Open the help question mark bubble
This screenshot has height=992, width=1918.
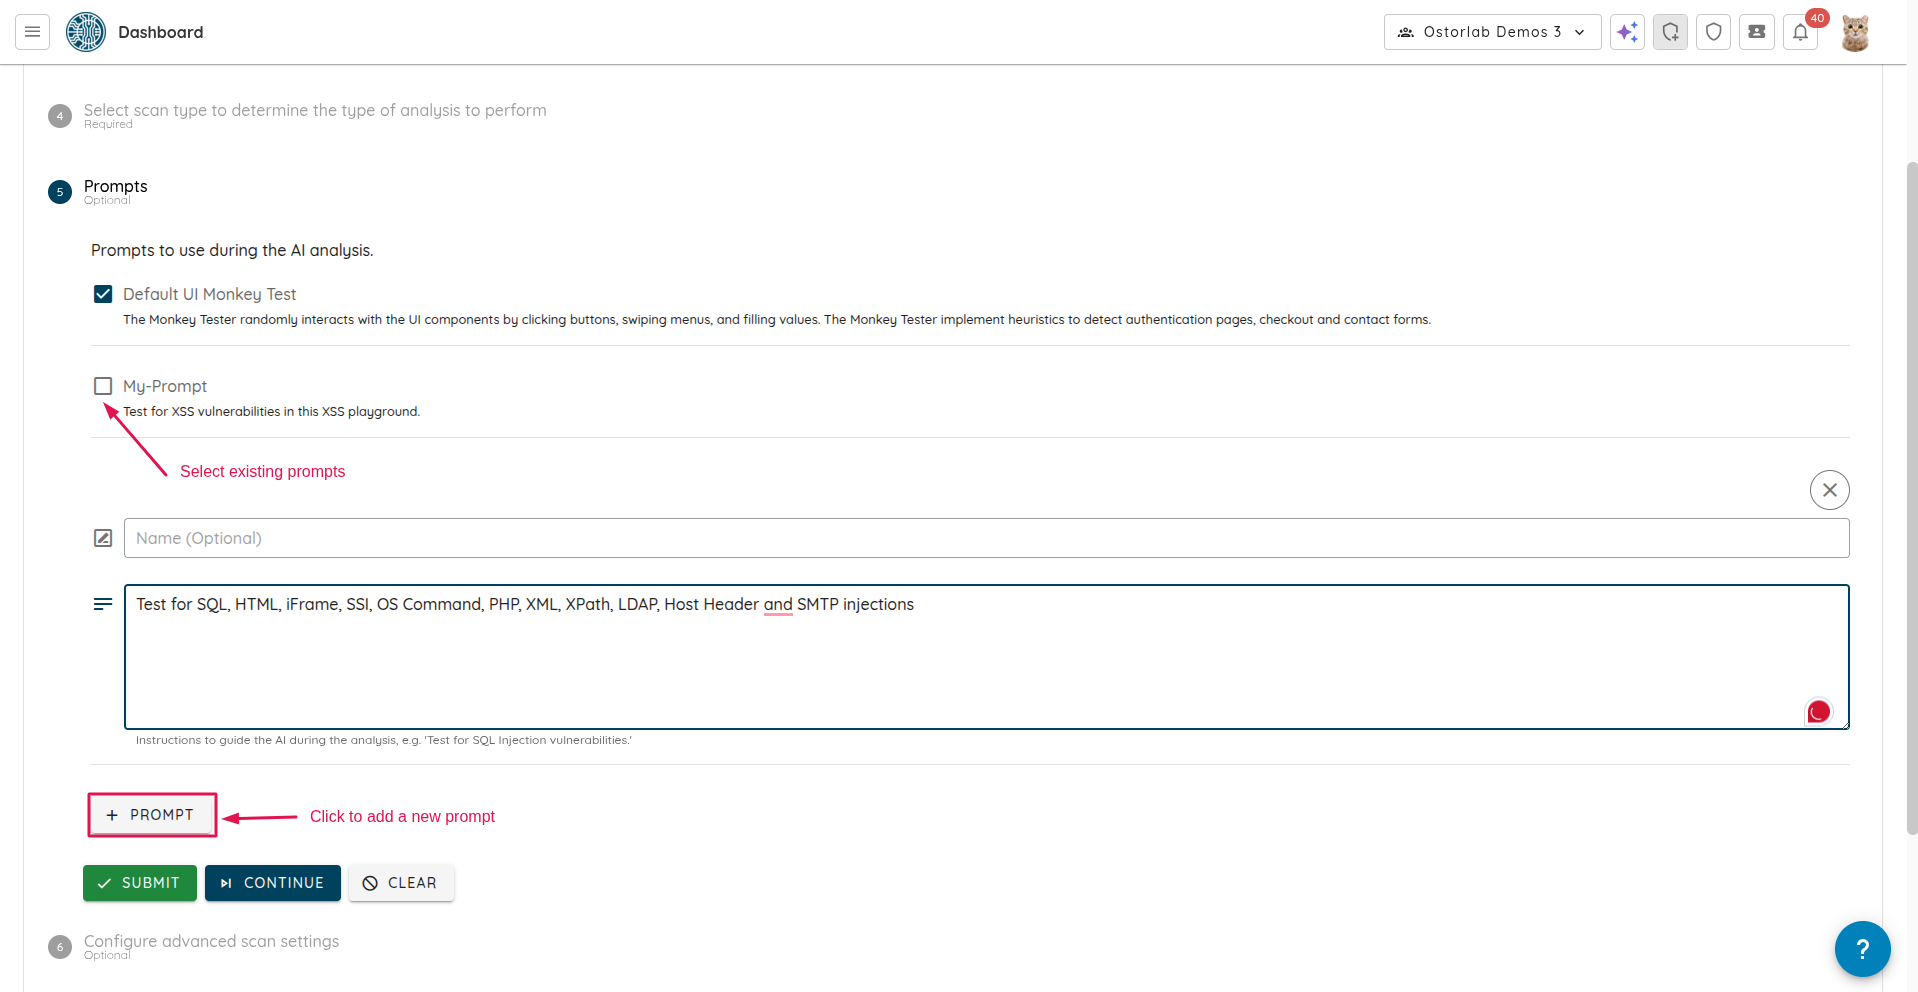tap(1861, 948)
